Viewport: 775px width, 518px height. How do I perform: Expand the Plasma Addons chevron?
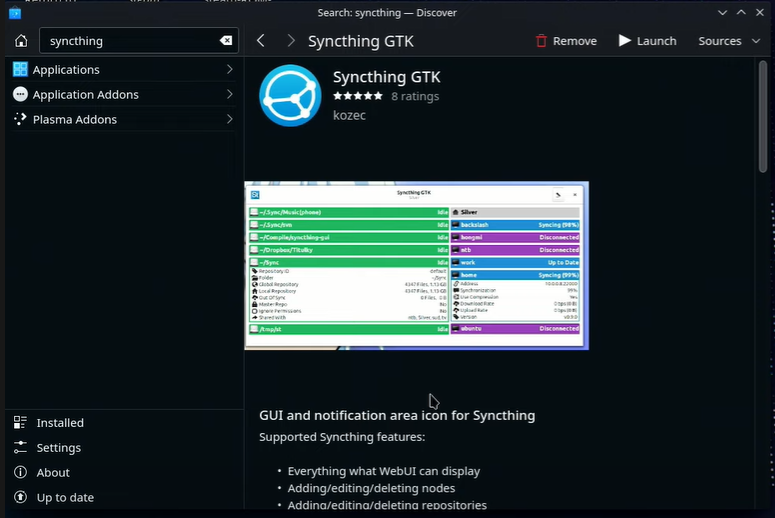[229, 119]
